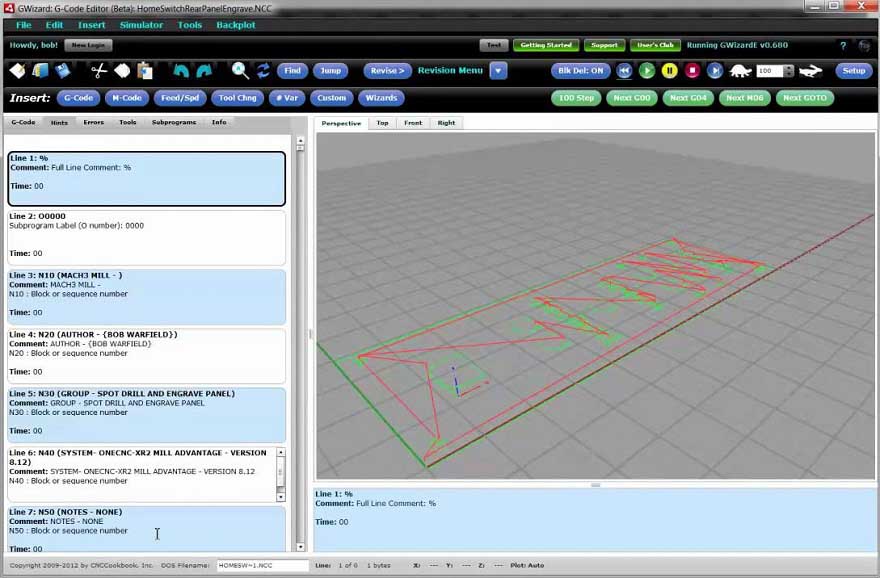Image resolution: width=880 pixels, height=578 pixels.
Task: Click the magnifying glass search icon
Action: [x=240, y=71]
